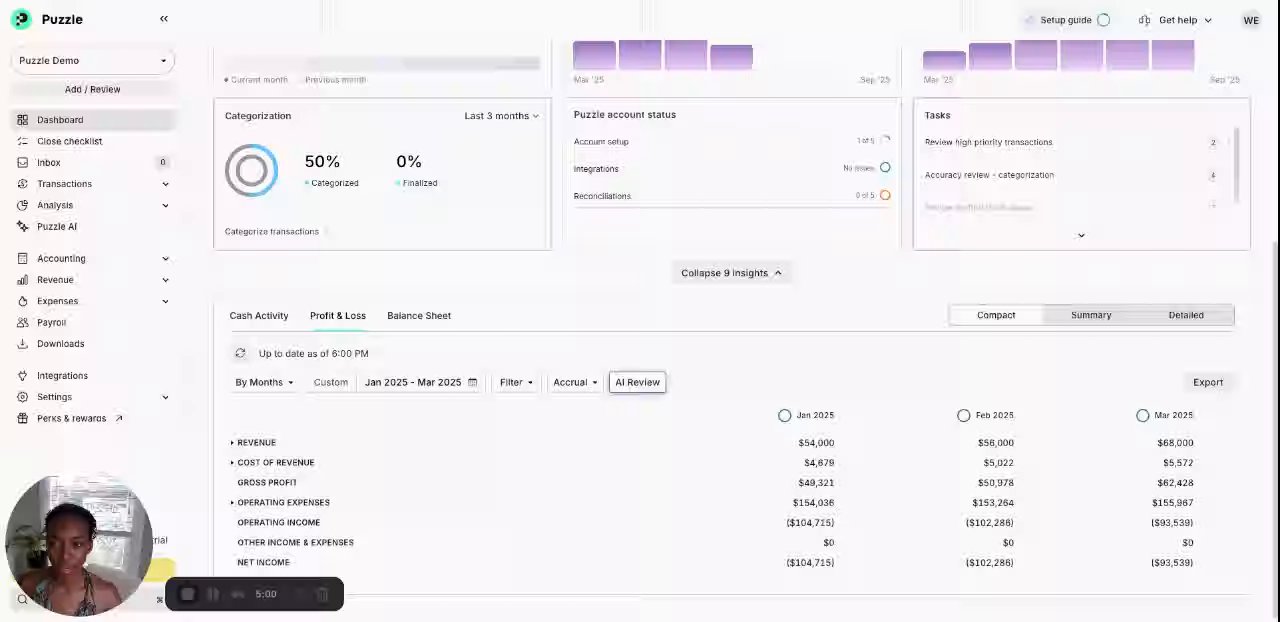Expand the OPERATING EXPENSES row
Viewport: 1280px width, 622px height.
tap(232, 502)
